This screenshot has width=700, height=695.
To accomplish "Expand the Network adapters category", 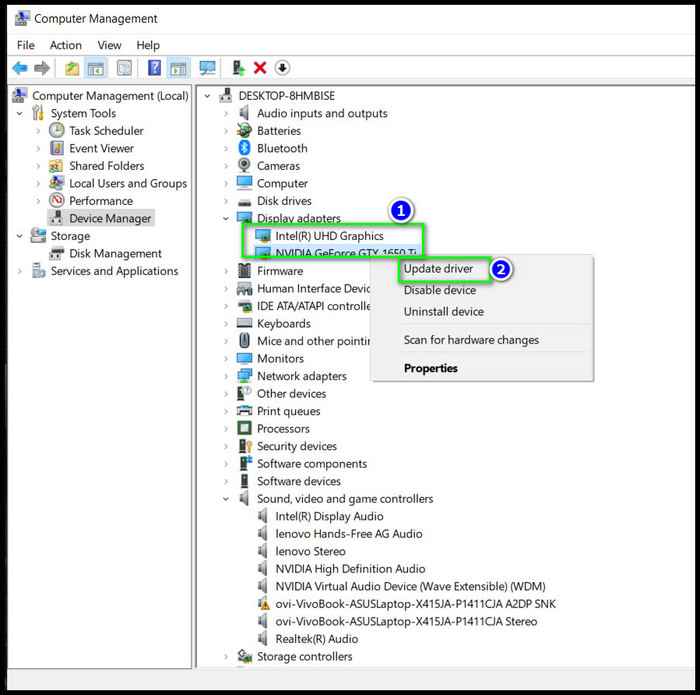I will click(x=226, y=376).
